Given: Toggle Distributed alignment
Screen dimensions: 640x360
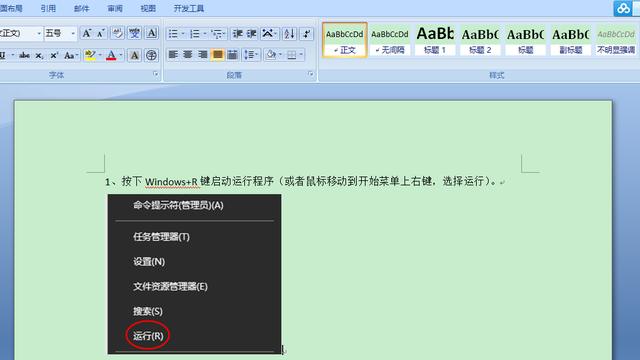Looking at the screenshot, I should (x=232, y=55).
